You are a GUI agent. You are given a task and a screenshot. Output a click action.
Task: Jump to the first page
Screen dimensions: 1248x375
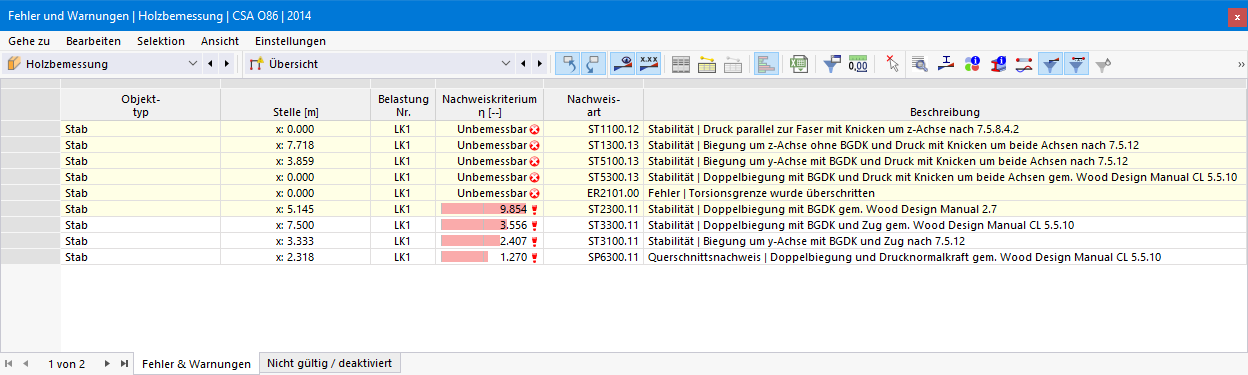click(x=10, y=364)
